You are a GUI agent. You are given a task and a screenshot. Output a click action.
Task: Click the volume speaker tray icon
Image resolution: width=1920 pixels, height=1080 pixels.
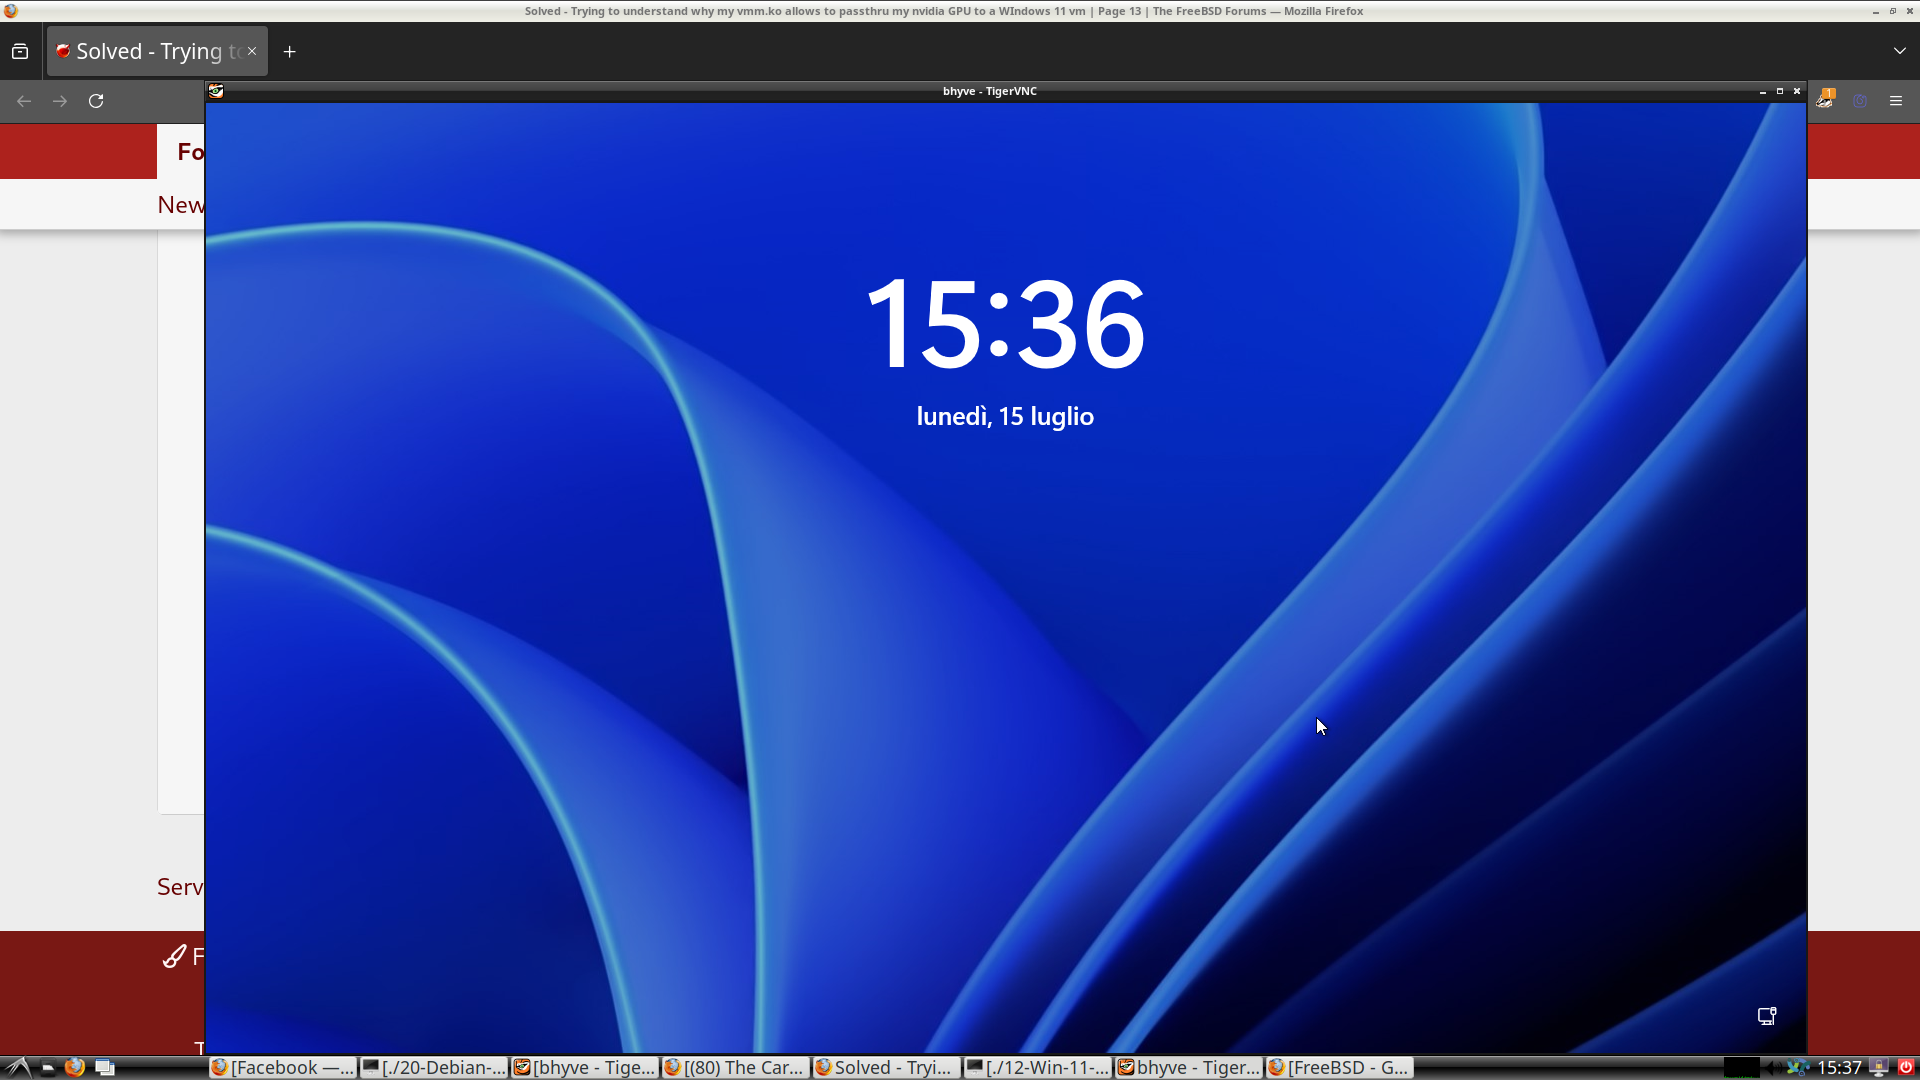1773,1068
